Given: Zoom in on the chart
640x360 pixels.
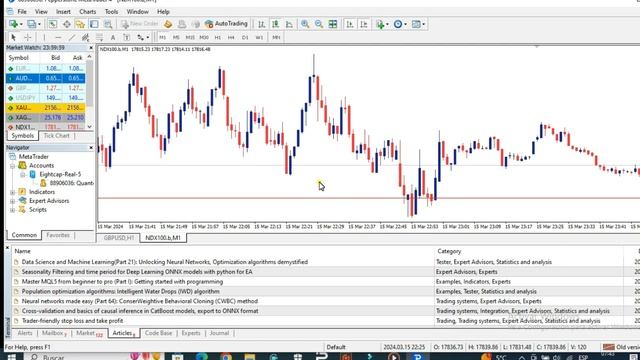Looking at the screenshot, I should [x=305, y=24].
